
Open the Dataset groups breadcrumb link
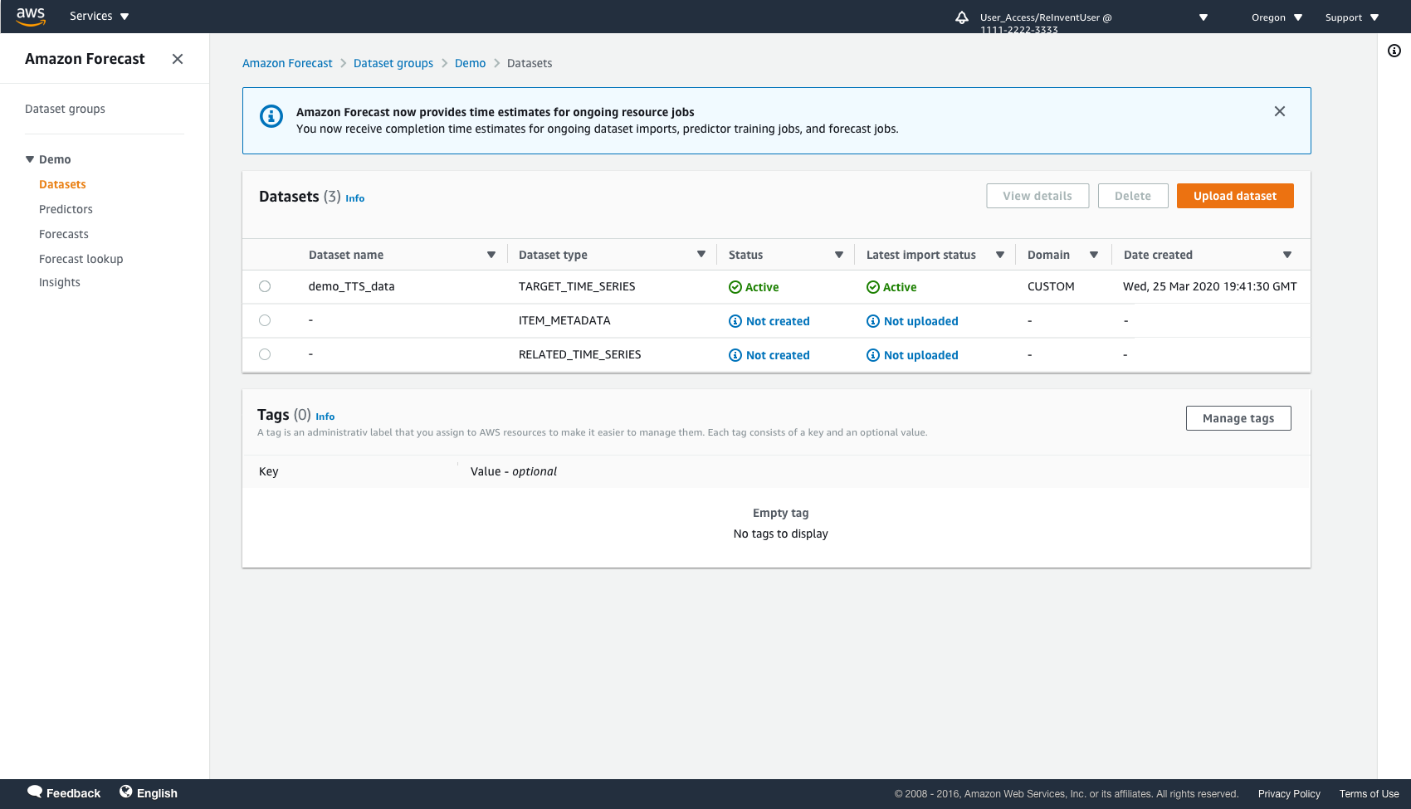pos(393,63)
